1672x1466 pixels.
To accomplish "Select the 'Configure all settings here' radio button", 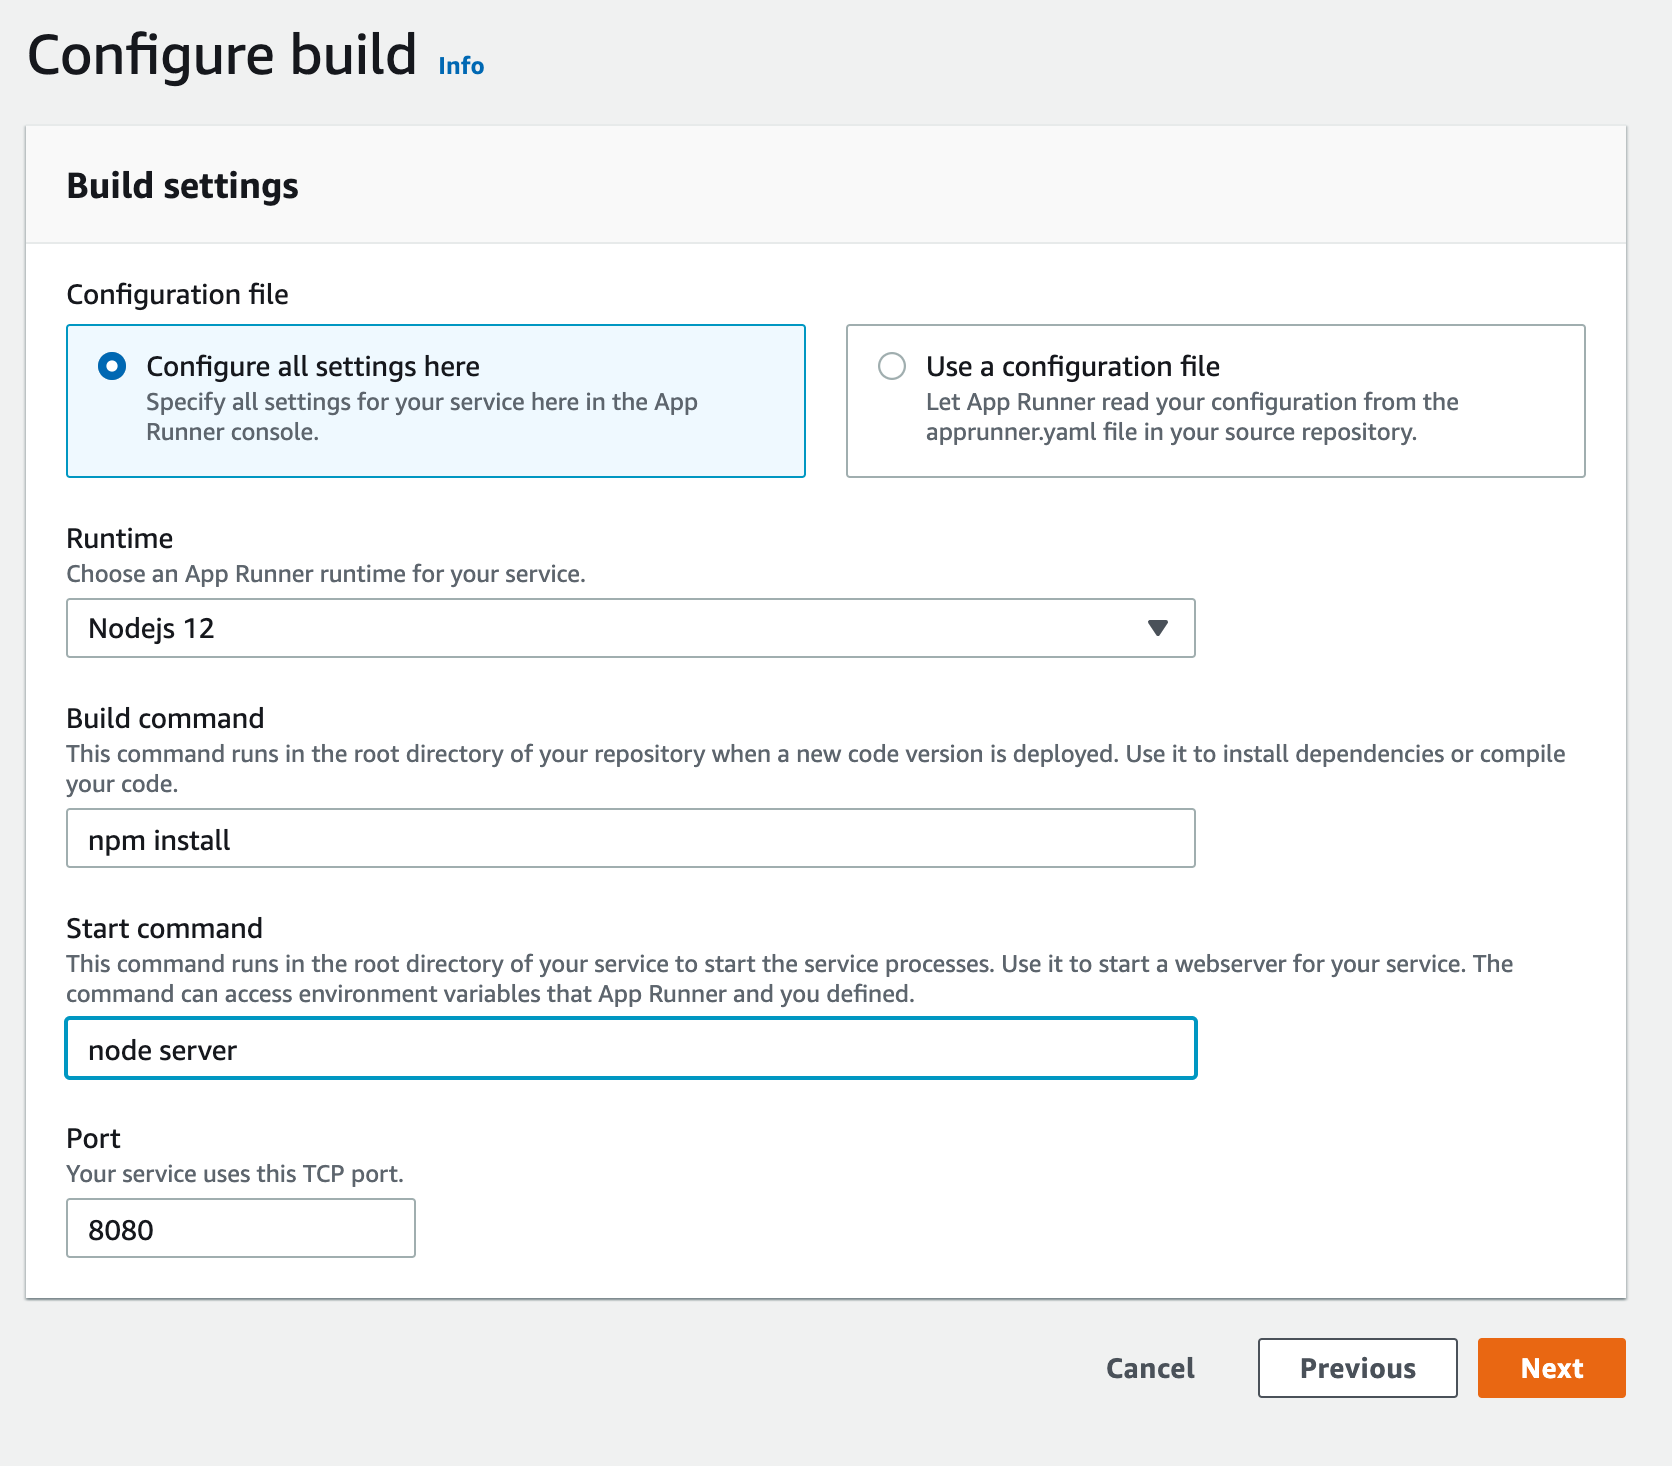I will [112, 367].
